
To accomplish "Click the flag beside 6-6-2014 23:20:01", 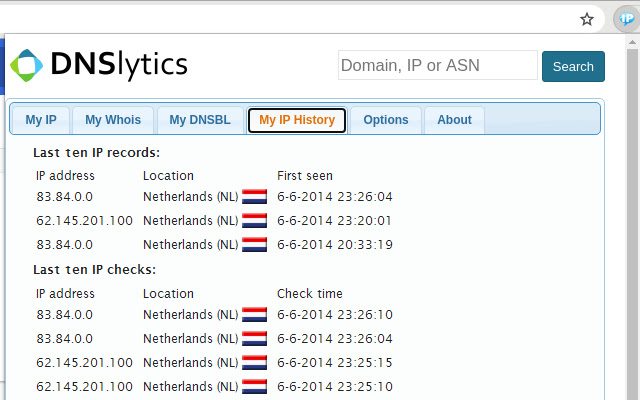I will pos(254,221).
